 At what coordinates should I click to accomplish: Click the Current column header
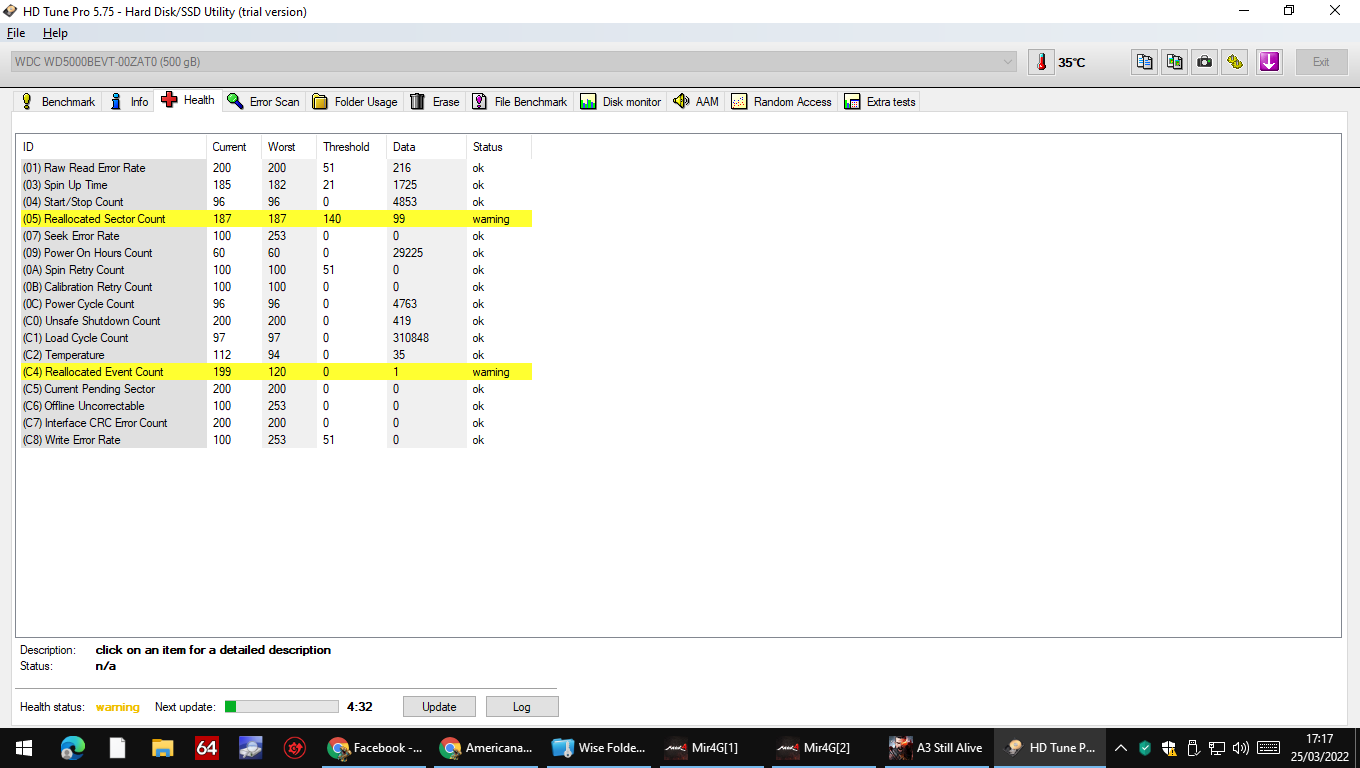coord(234,147)
